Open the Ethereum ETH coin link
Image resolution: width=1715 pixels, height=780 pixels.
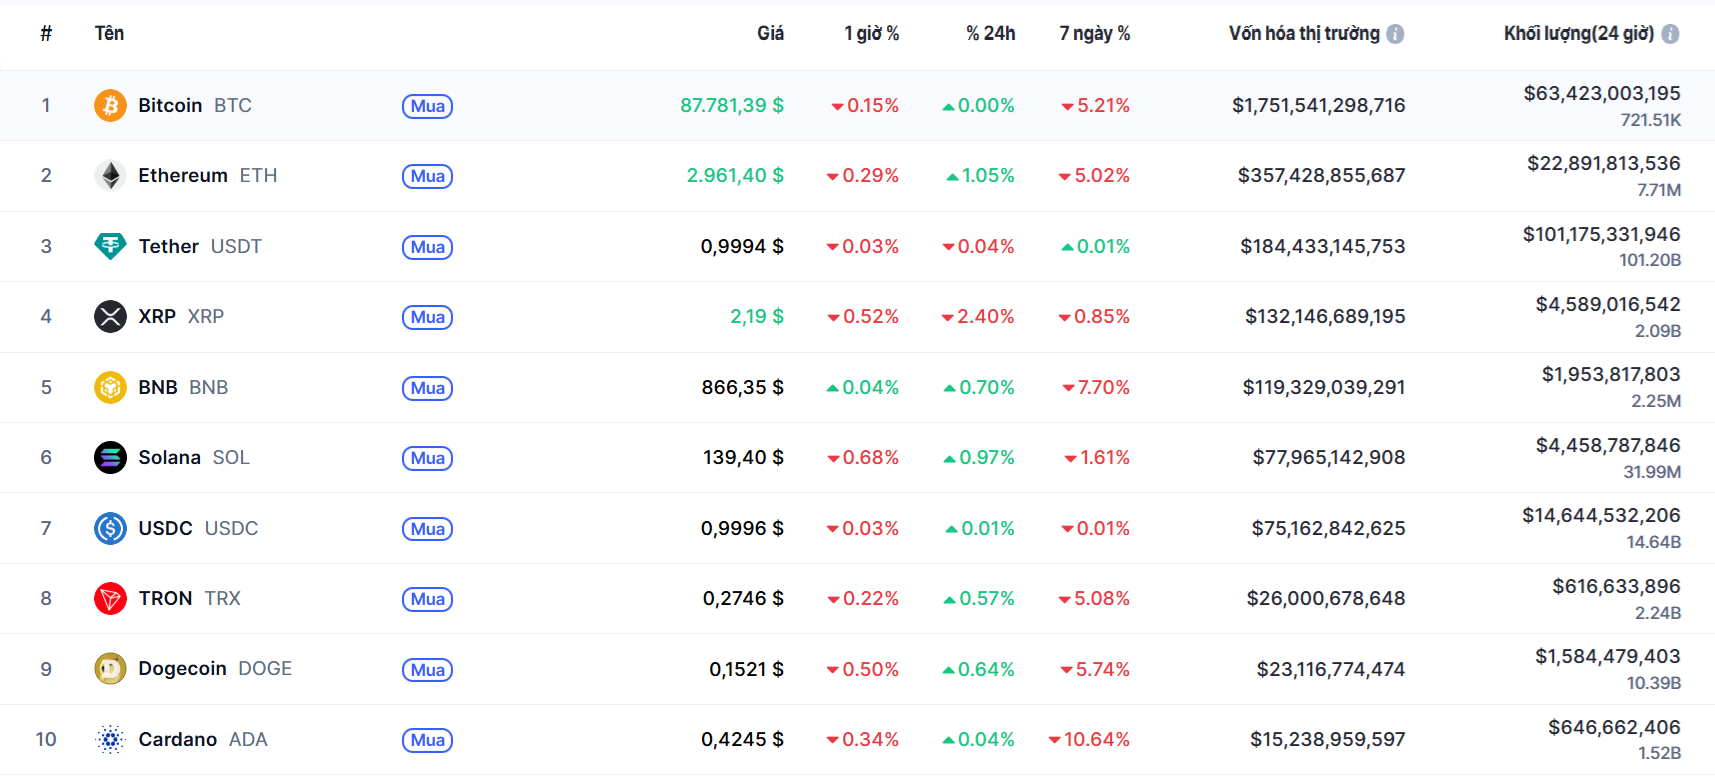[207, 176]
